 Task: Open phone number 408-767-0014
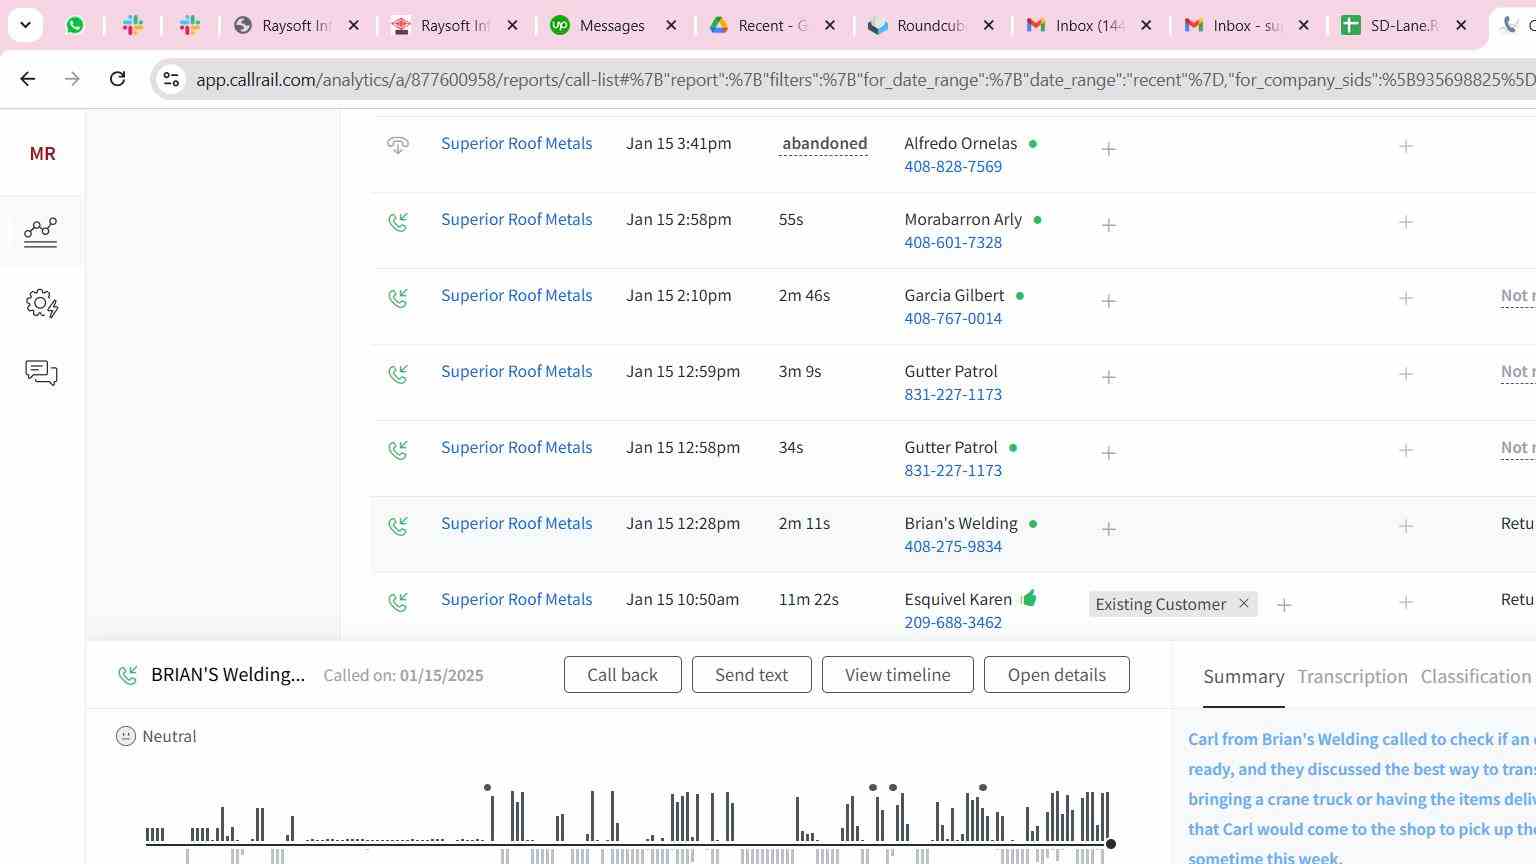click(953, 319)
